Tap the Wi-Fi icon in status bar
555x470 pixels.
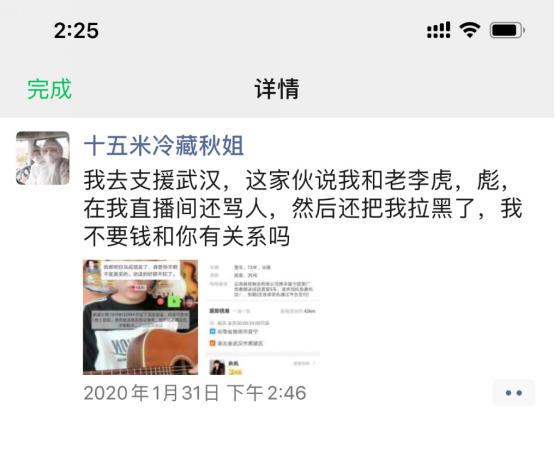(x=470, y=30)
